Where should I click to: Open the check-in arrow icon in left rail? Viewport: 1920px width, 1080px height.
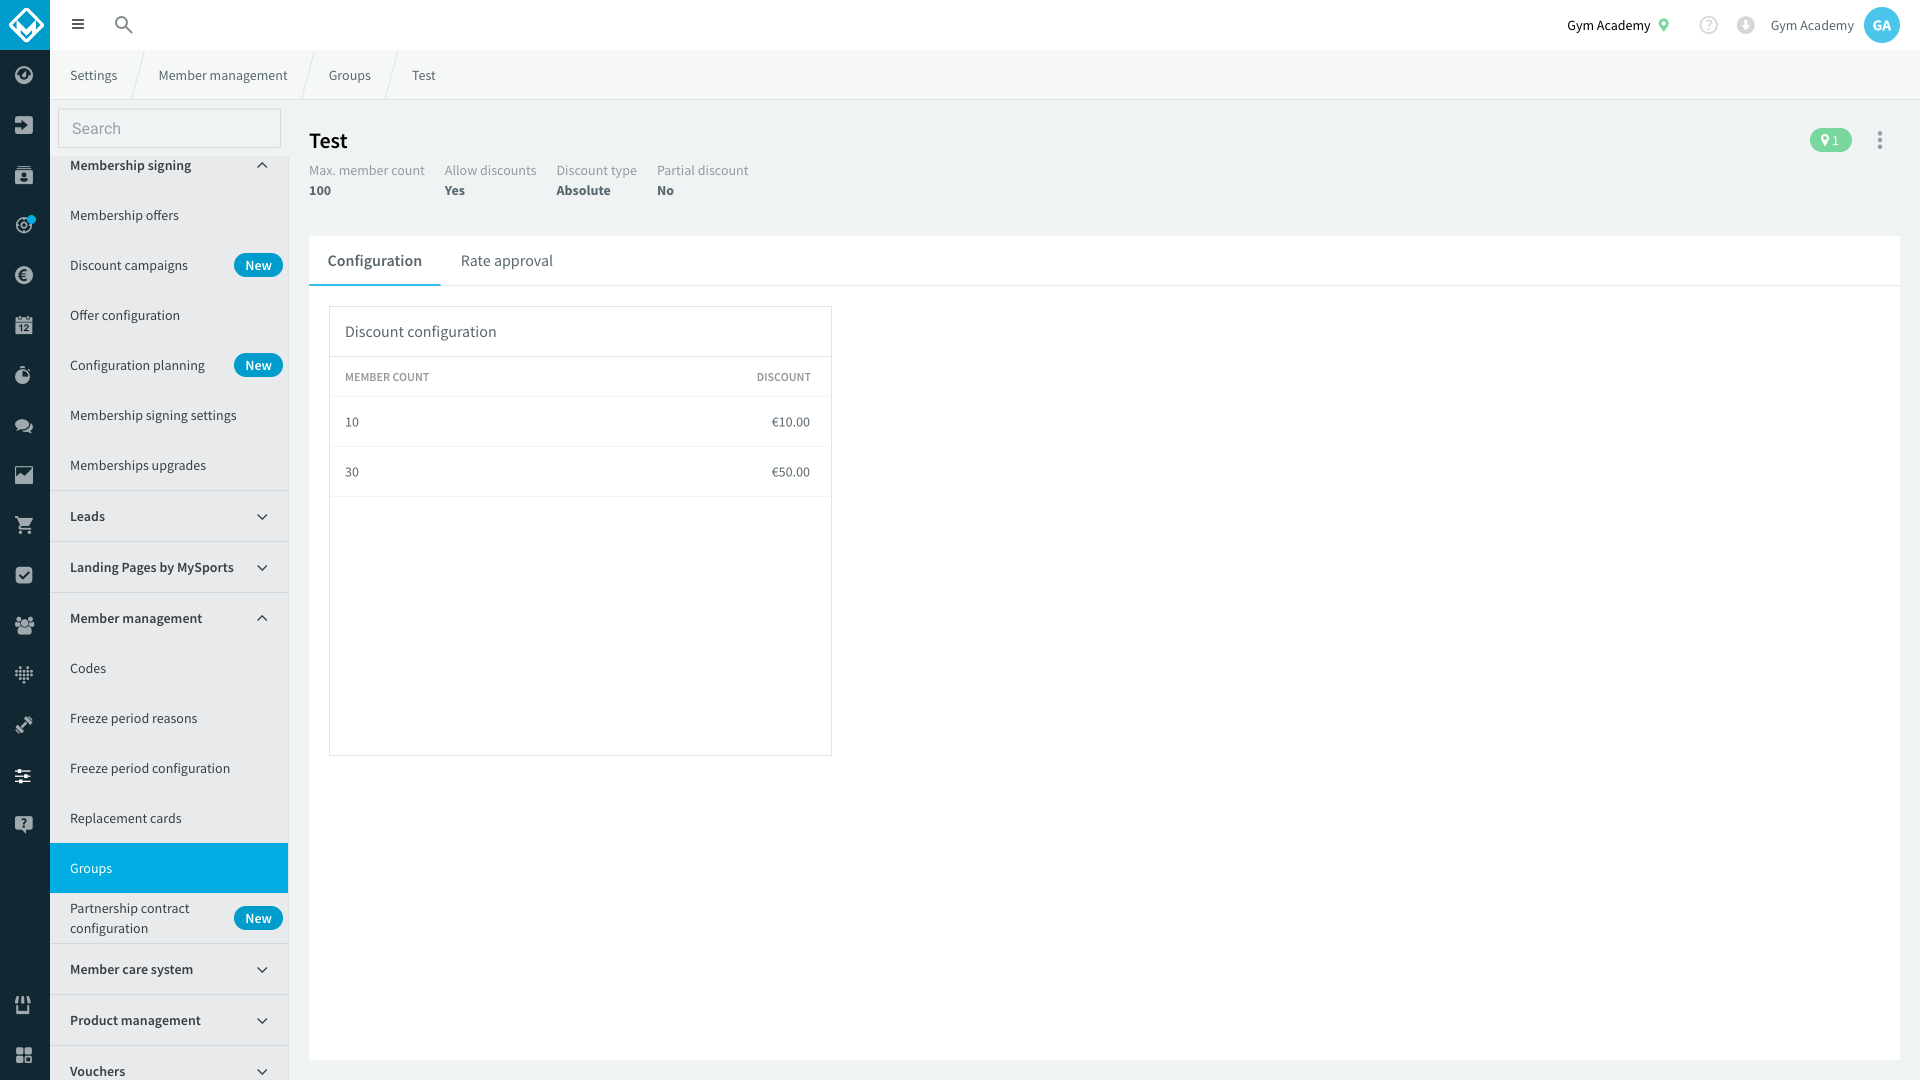click(x=24, y=125)
